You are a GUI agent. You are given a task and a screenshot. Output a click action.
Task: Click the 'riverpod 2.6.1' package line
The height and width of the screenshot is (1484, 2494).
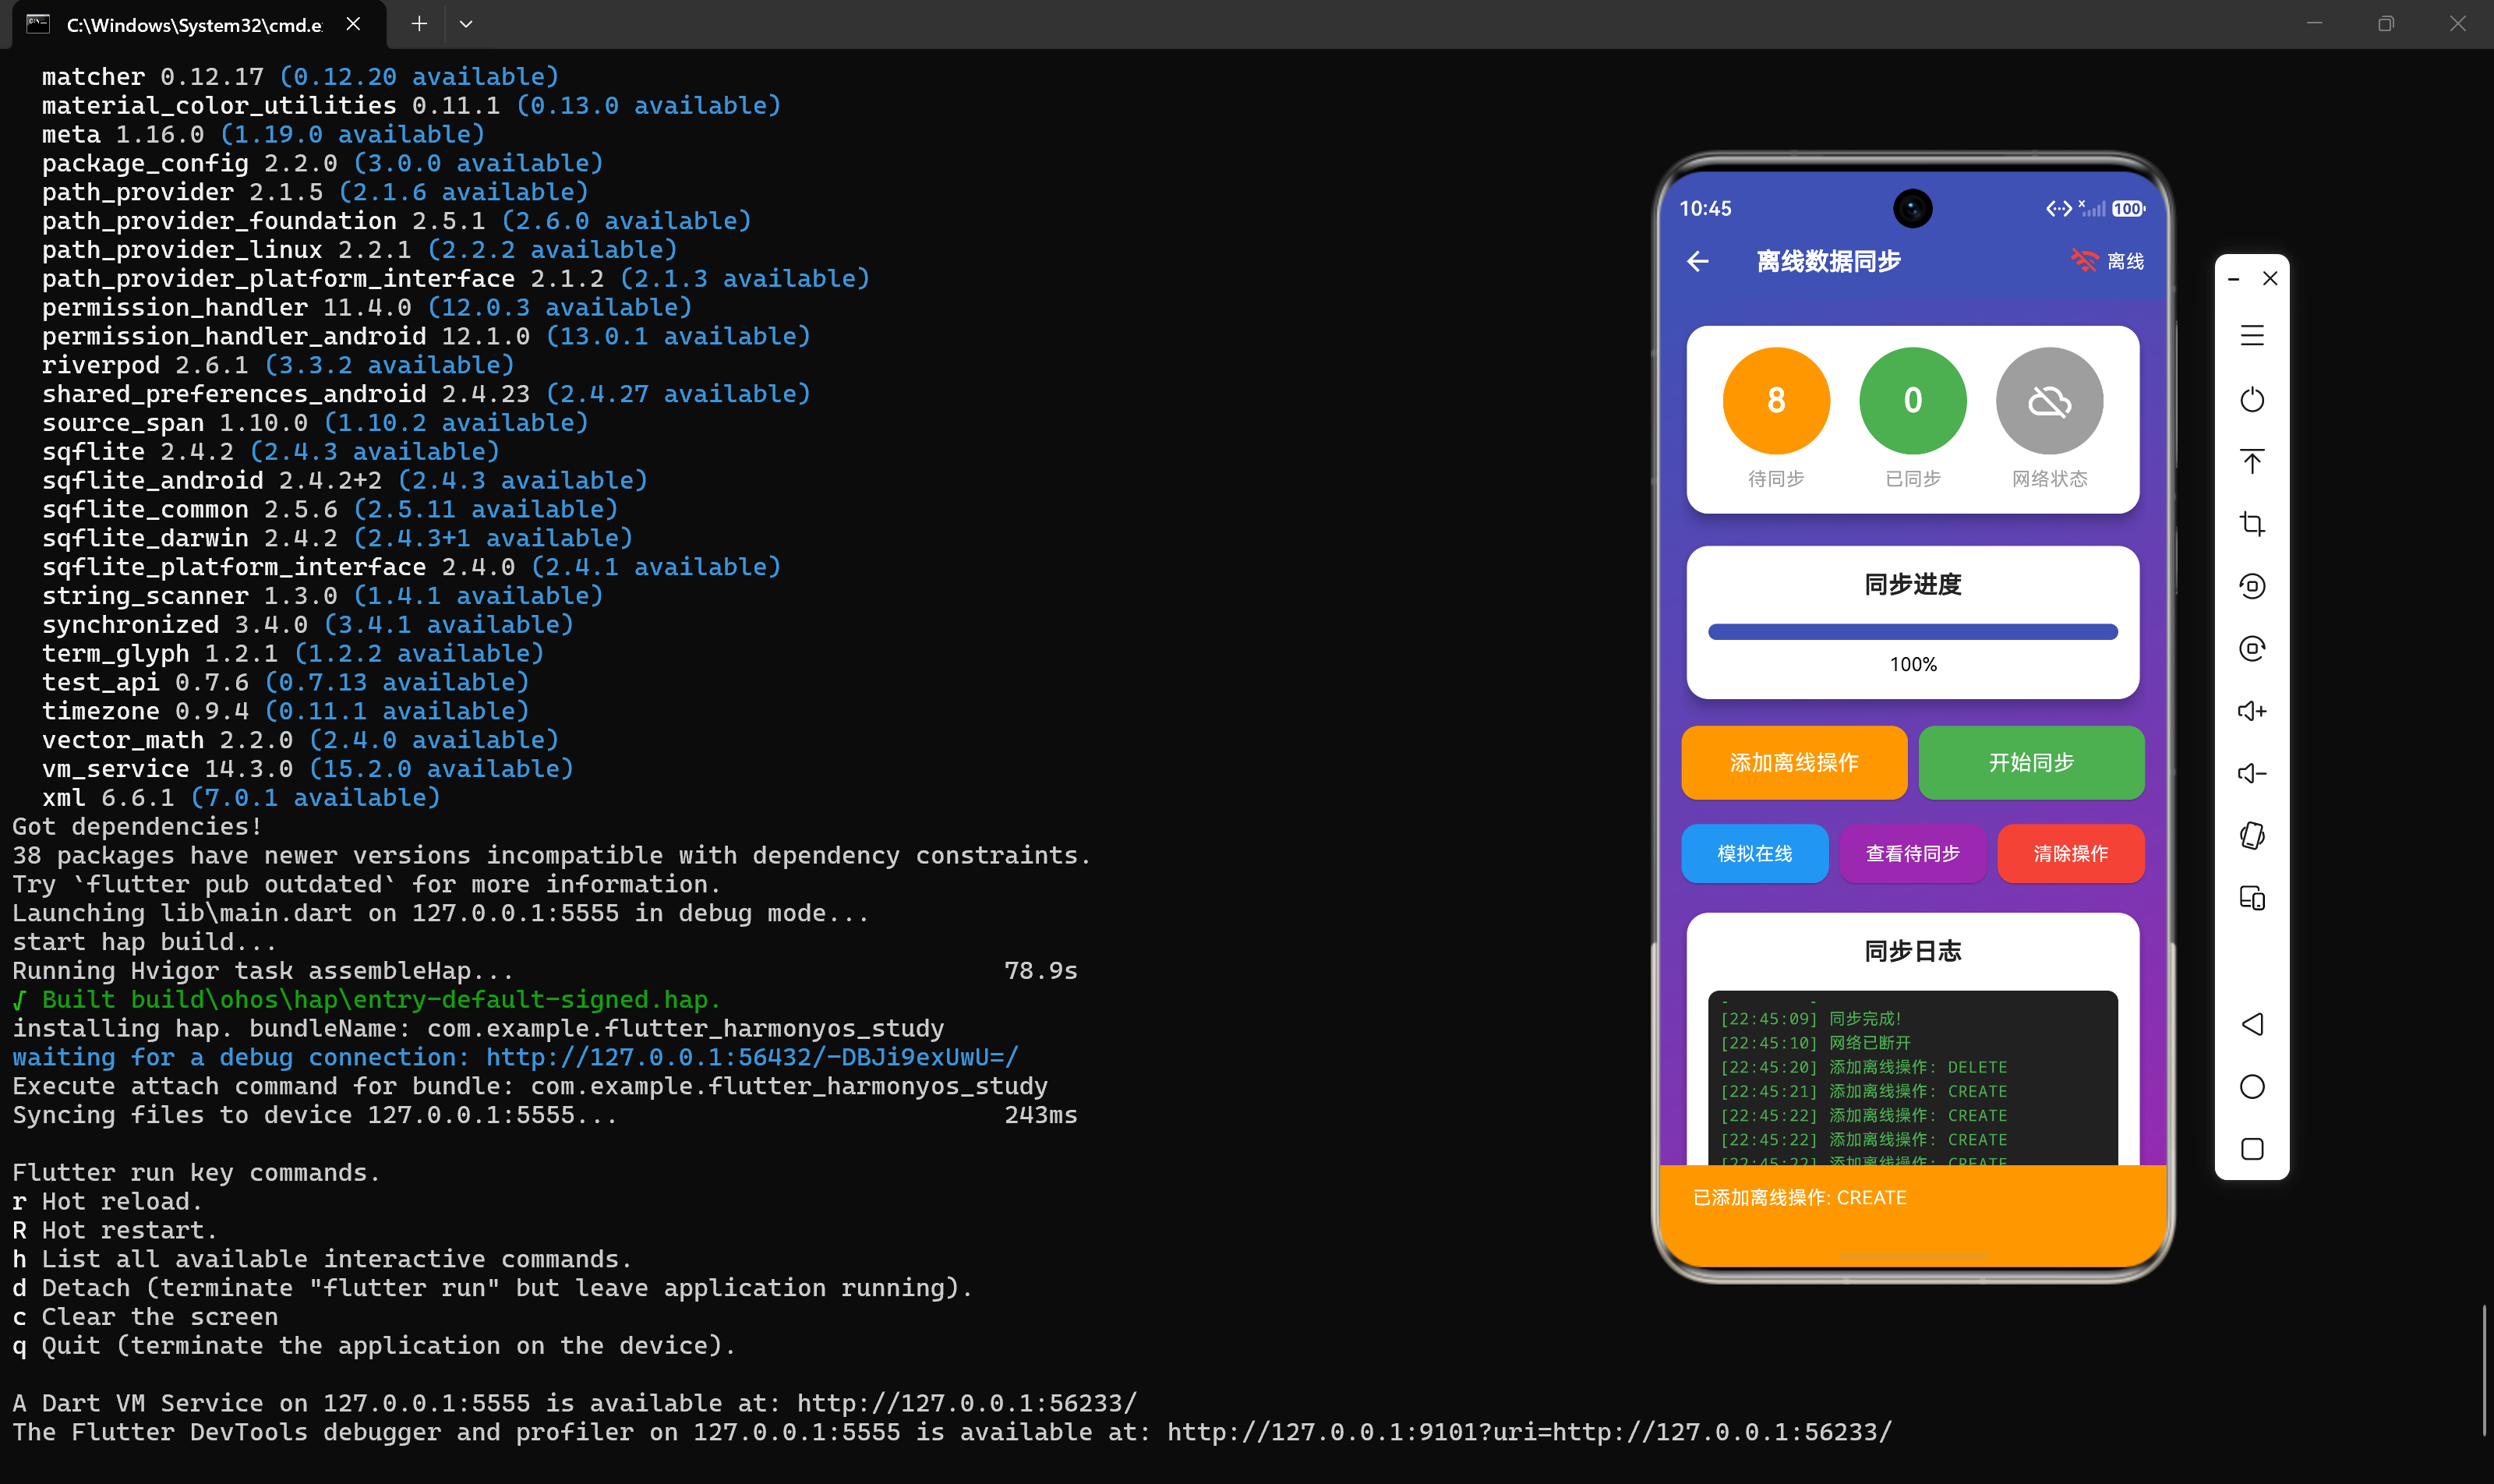pos(278,365)
